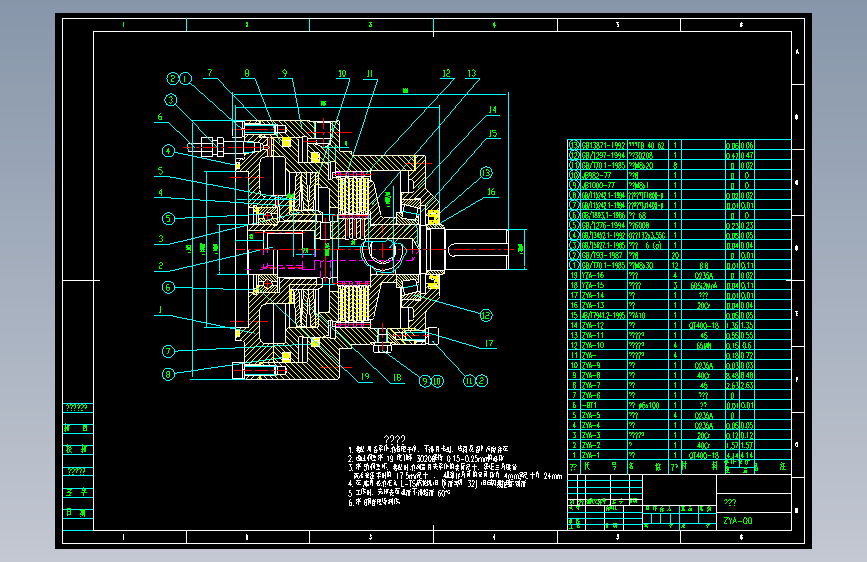Select 65Mn material in ZYA-10 row
Screen dimensions: 867x562
(703, 345)
